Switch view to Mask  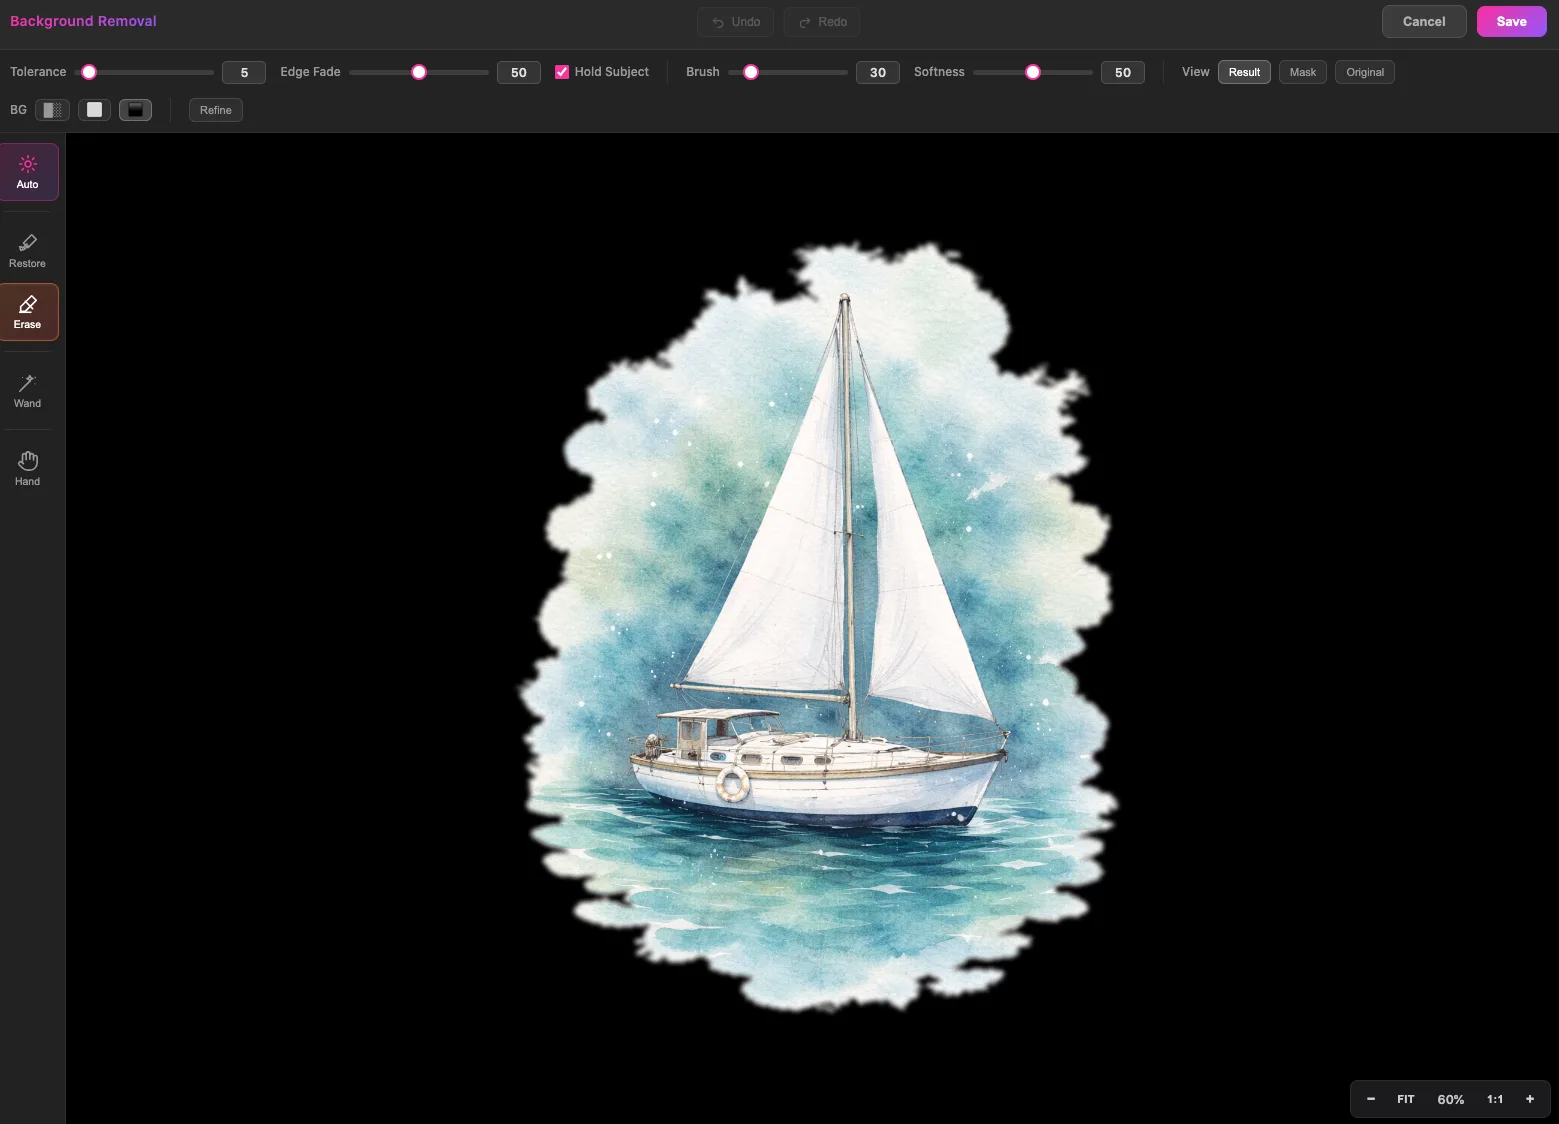pyautogui.click(x=1302, y=72)
